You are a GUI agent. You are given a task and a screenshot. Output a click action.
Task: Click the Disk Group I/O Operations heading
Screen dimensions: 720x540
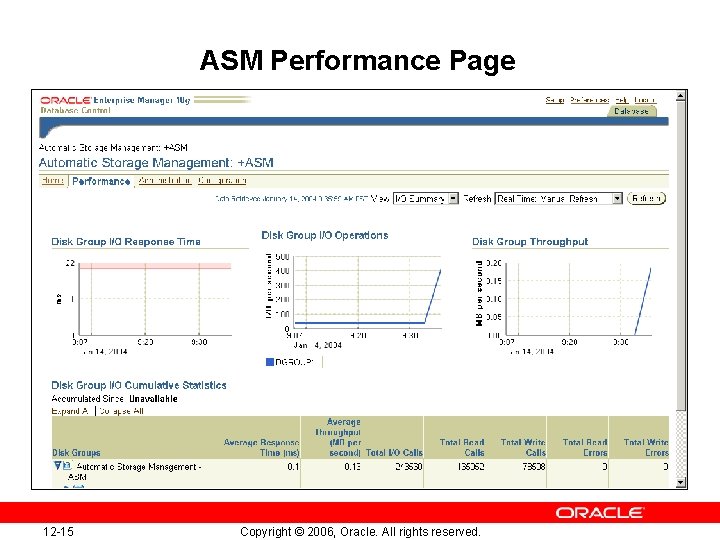click(325, 235)
